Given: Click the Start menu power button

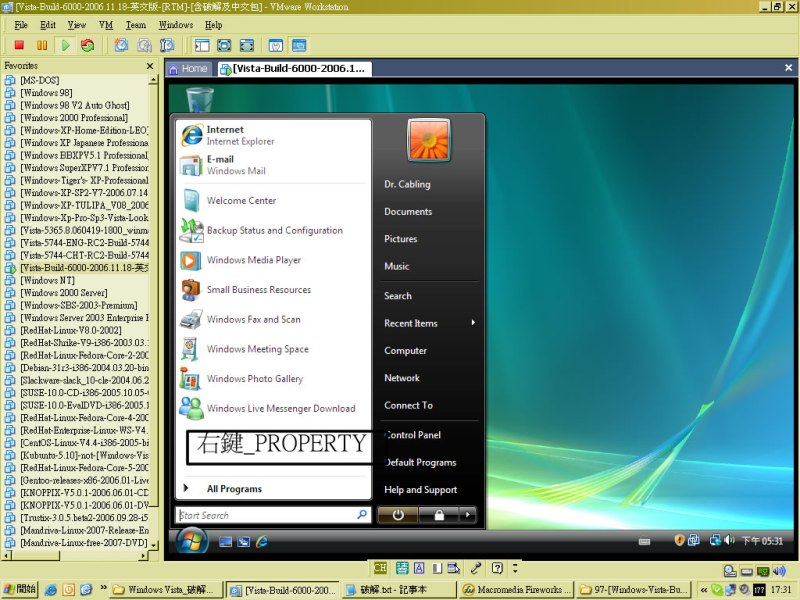Looking at the screenshot, I should point(398,515).
